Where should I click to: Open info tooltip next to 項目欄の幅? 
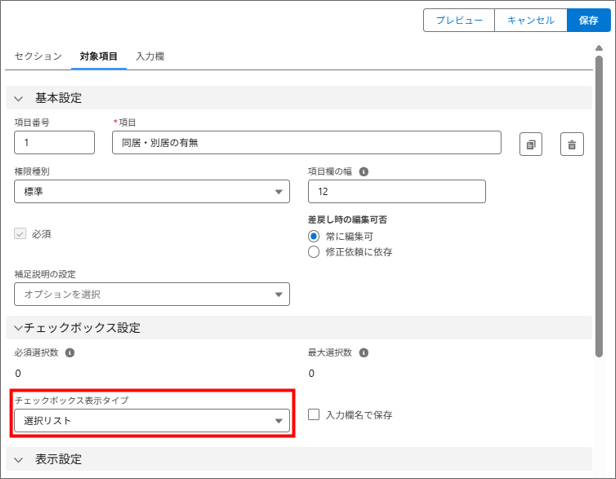point(364,172)
